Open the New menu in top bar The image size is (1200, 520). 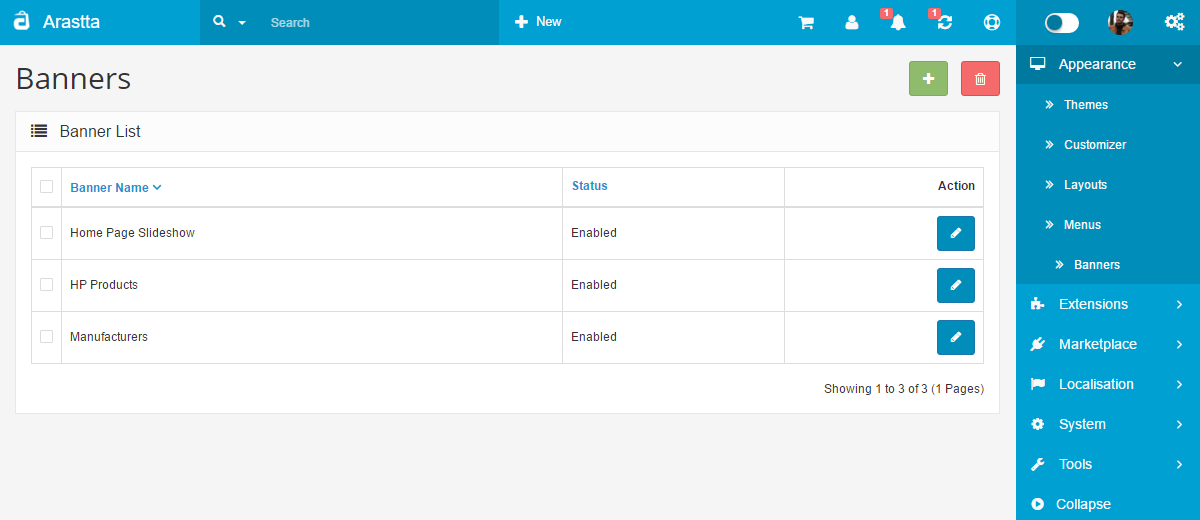[538, 22]
